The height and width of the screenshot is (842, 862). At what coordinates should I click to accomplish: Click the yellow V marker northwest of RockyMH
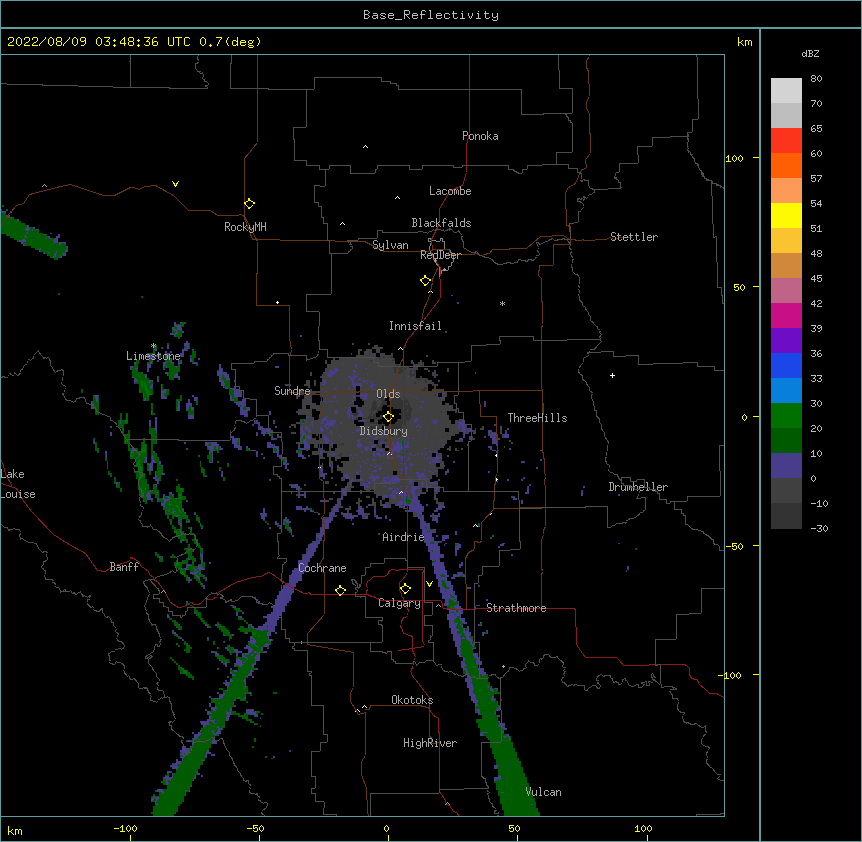tap(175, 184)
